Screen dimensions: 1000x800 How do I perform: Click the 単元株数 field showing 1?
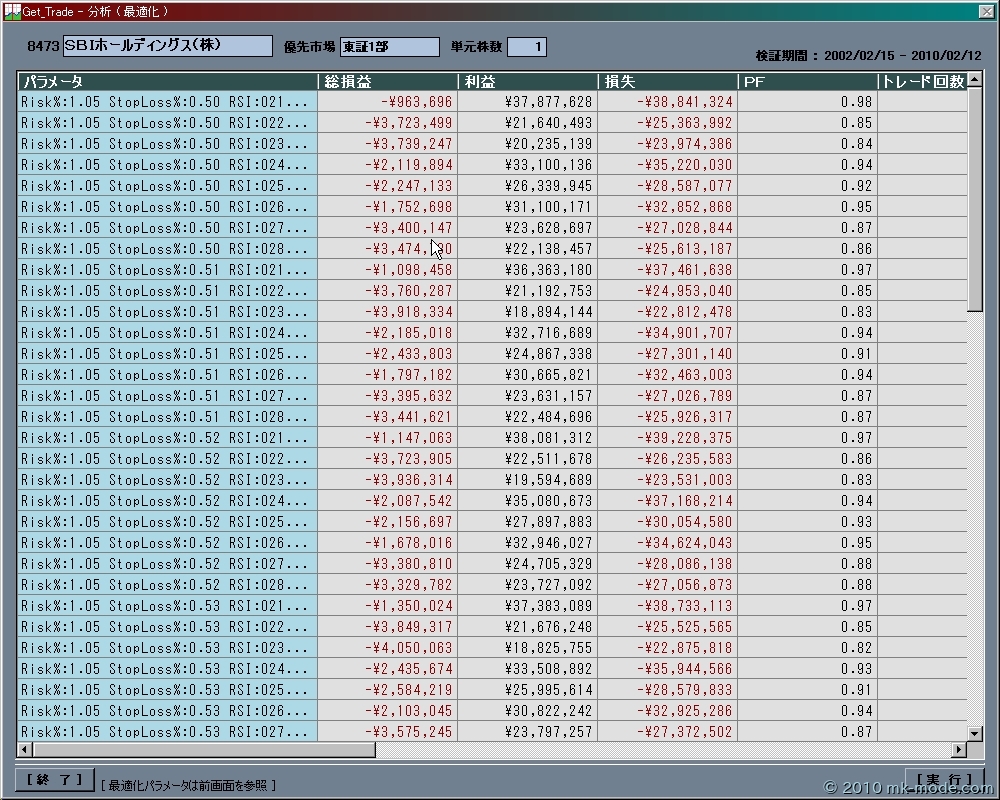pyautogui.click(x=526, y=47)
